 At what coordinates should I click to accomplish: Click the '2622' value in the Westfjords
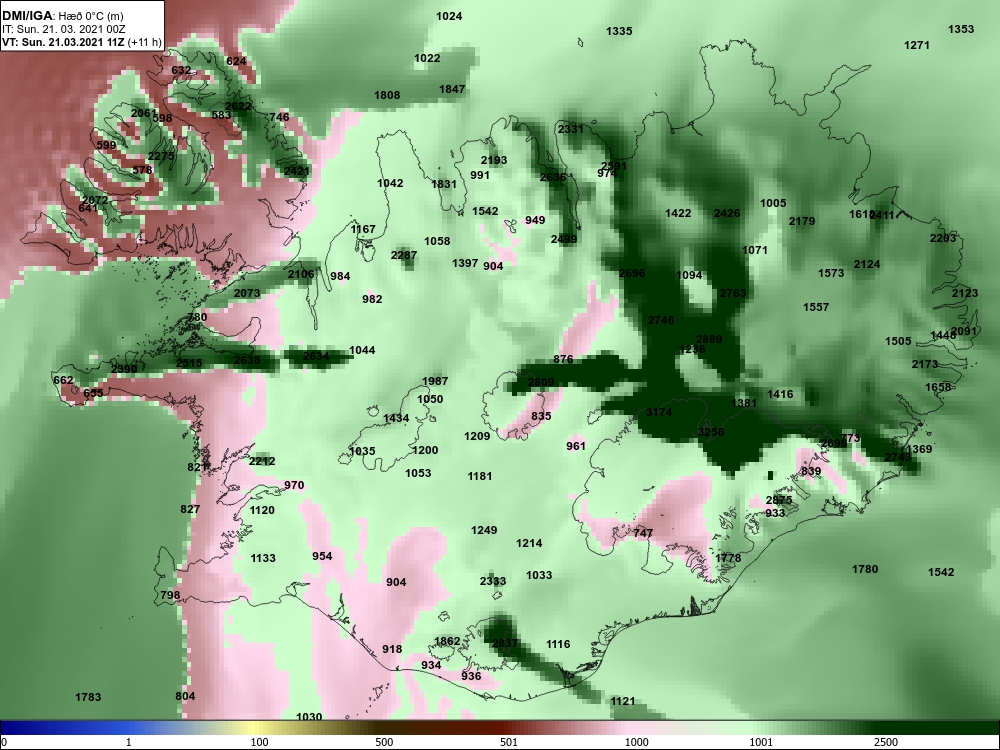click(238, 106)
